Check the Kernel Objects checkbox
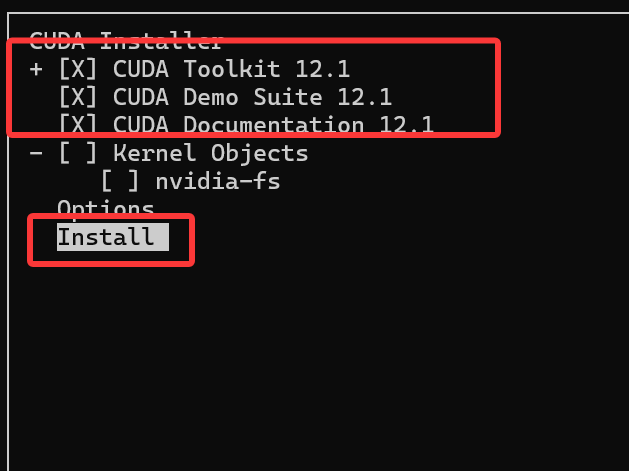This screenshot has width=629, height=471. 78,153
